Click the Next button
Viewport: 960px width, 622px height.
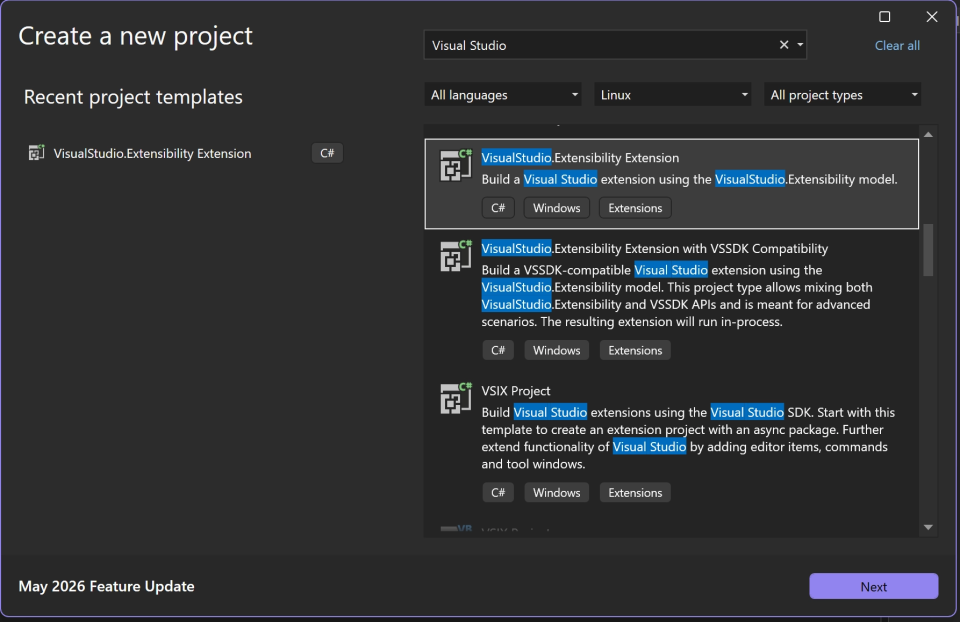tap(874, 586)
